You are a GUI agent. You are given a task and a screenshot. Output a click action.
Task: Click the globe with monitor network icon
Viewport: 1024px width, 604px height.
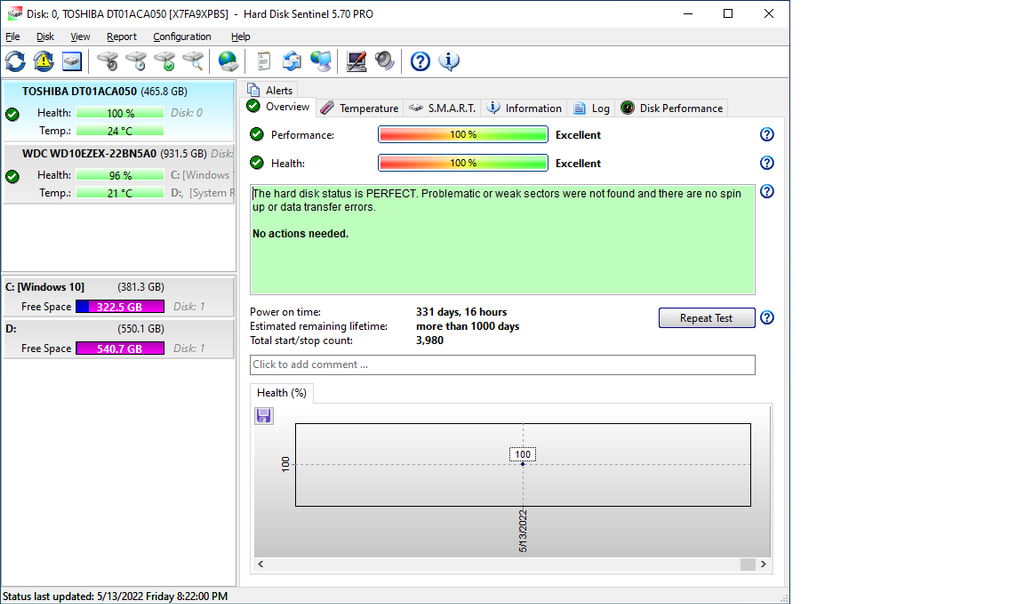[x=321, y=61]
